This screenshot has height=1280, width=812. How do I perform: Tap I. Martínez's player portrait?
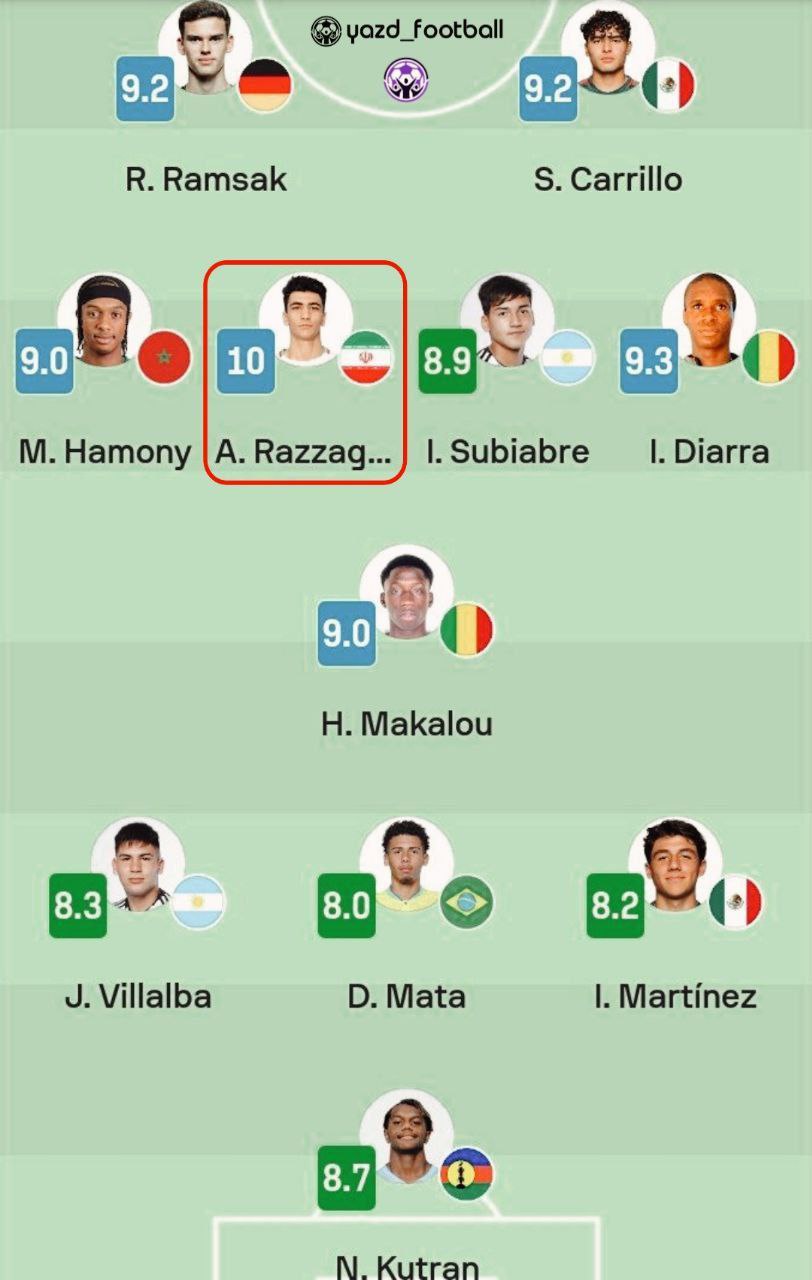[675, 864]
